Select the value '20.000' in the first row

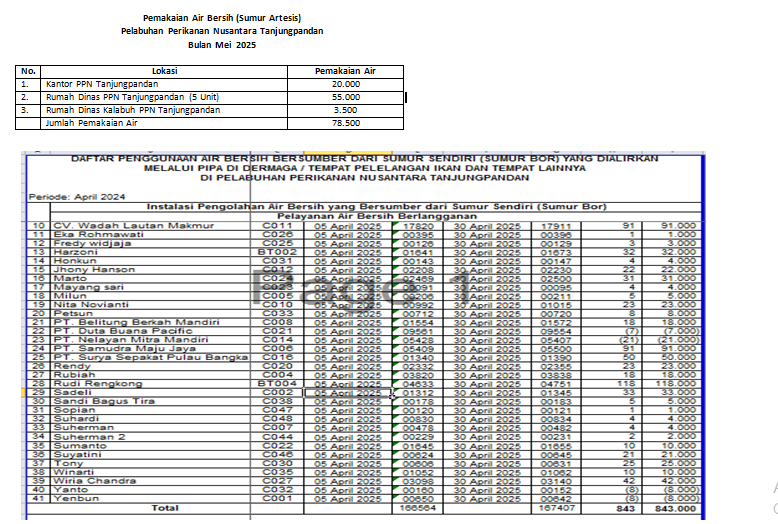[346, 84]
